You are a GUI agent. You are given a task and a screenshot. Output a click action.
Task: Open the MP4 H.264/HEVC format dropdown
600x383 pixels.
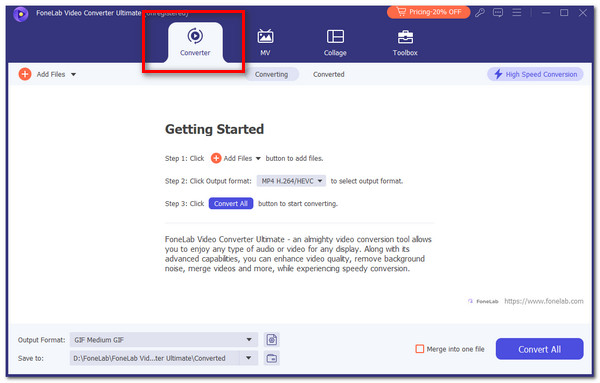(291, 181)
